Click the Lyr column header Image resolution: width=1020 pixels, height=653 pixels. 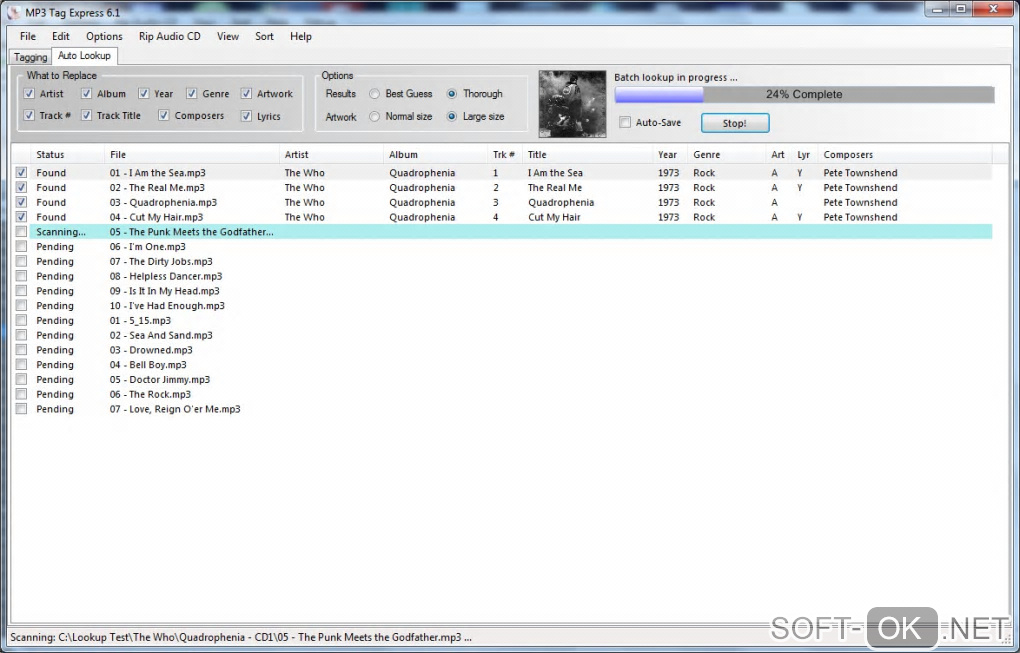[x=805, y=155]
